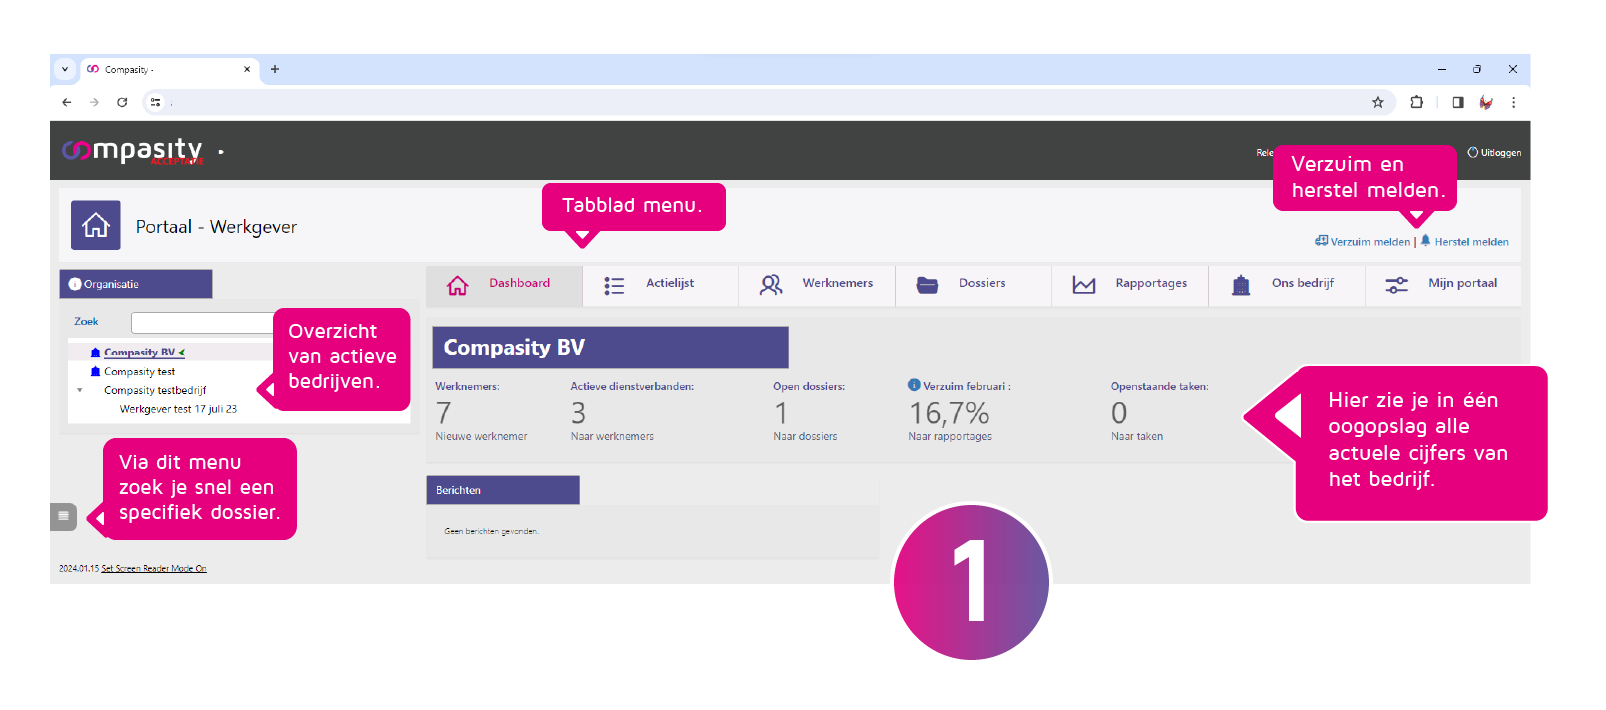Click the Rapportages chart icon

[x=1084, y=285]
